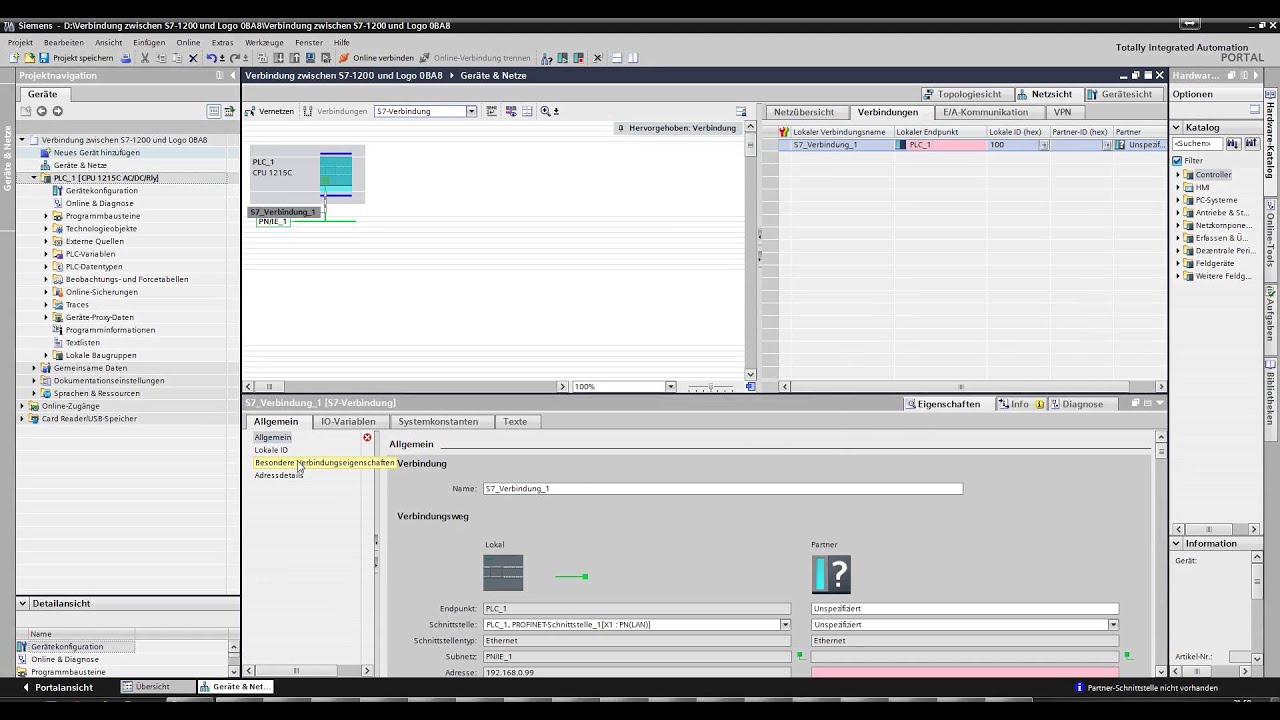Screen dimensions: 1280x720
Task: Click the undo arrow icon
Action: click(211, 58)
